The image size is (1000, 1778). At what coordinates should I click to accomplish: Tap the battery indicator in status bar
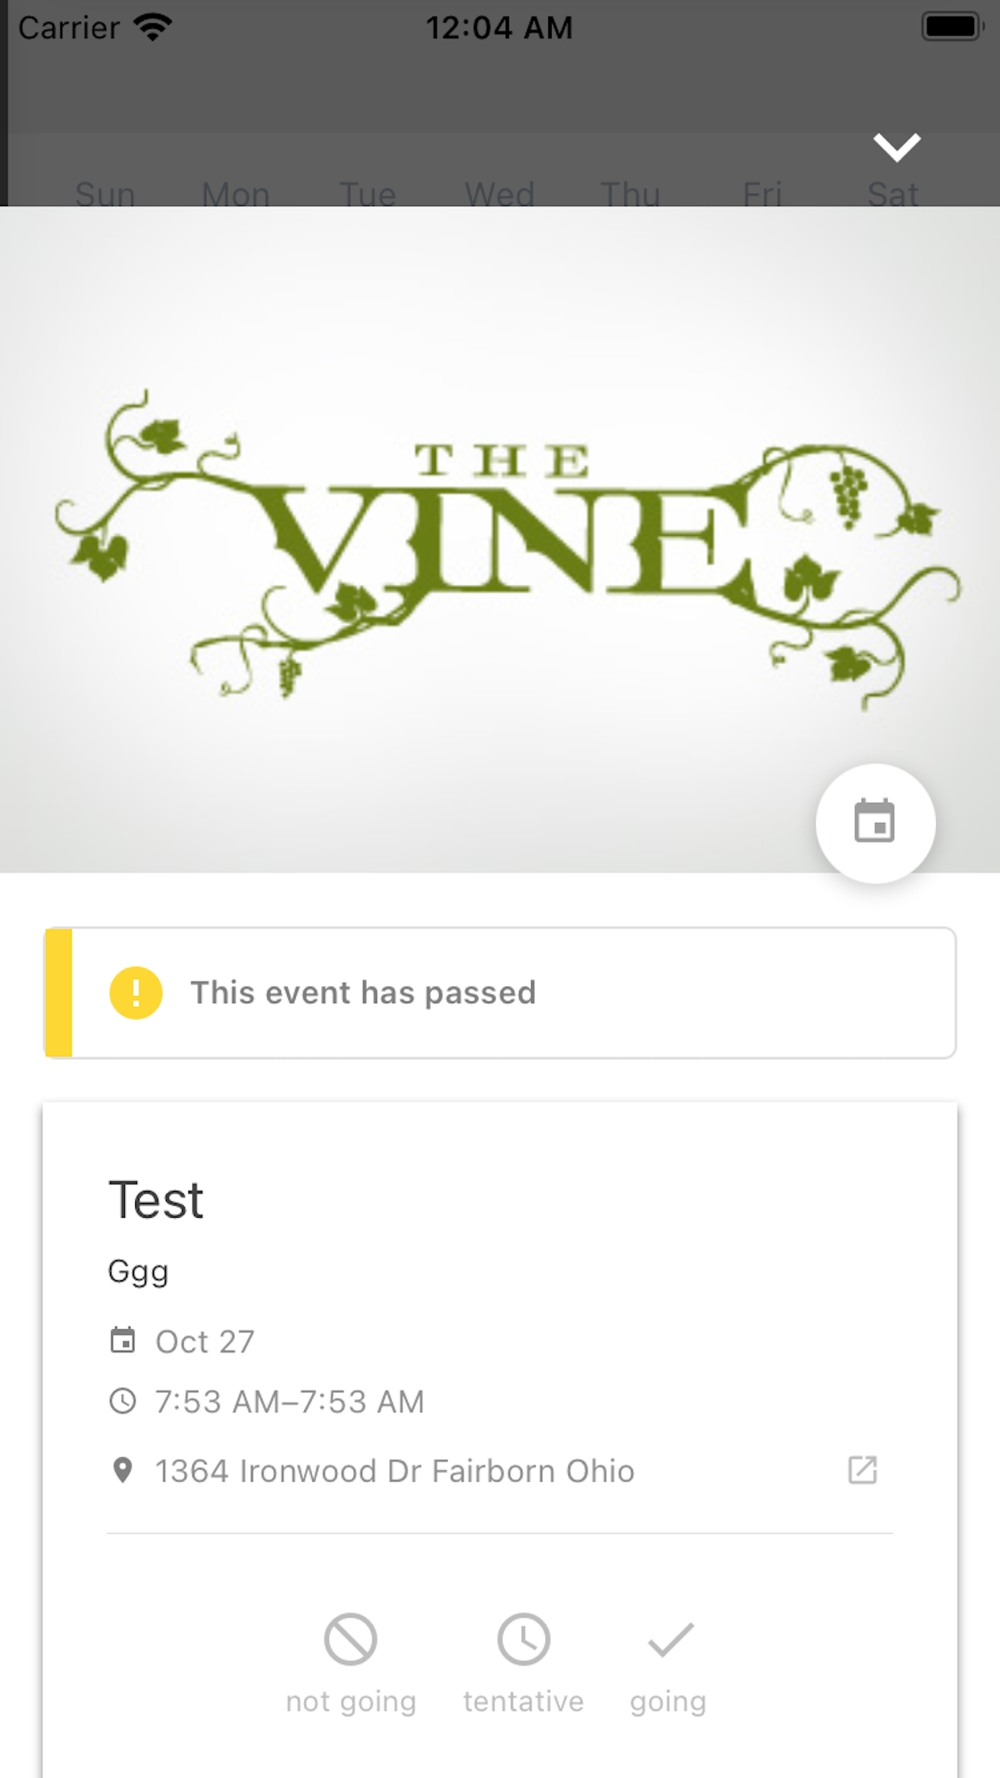pyautogui.click(x=953, y=27)
